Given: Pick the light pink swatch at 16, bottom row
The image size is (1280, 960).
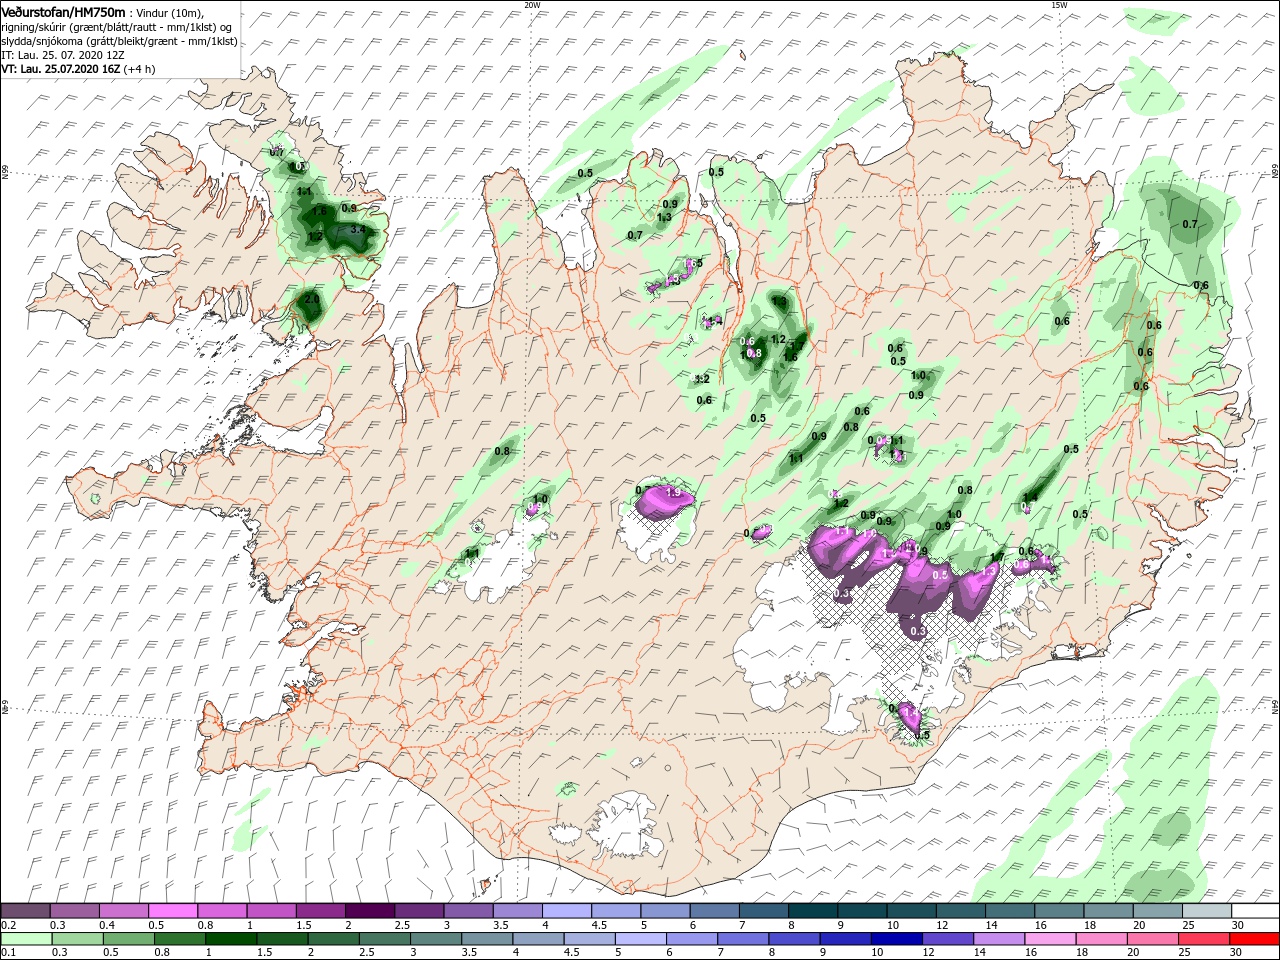Looking at the screenshot, I should click(x=1048, y=939).
